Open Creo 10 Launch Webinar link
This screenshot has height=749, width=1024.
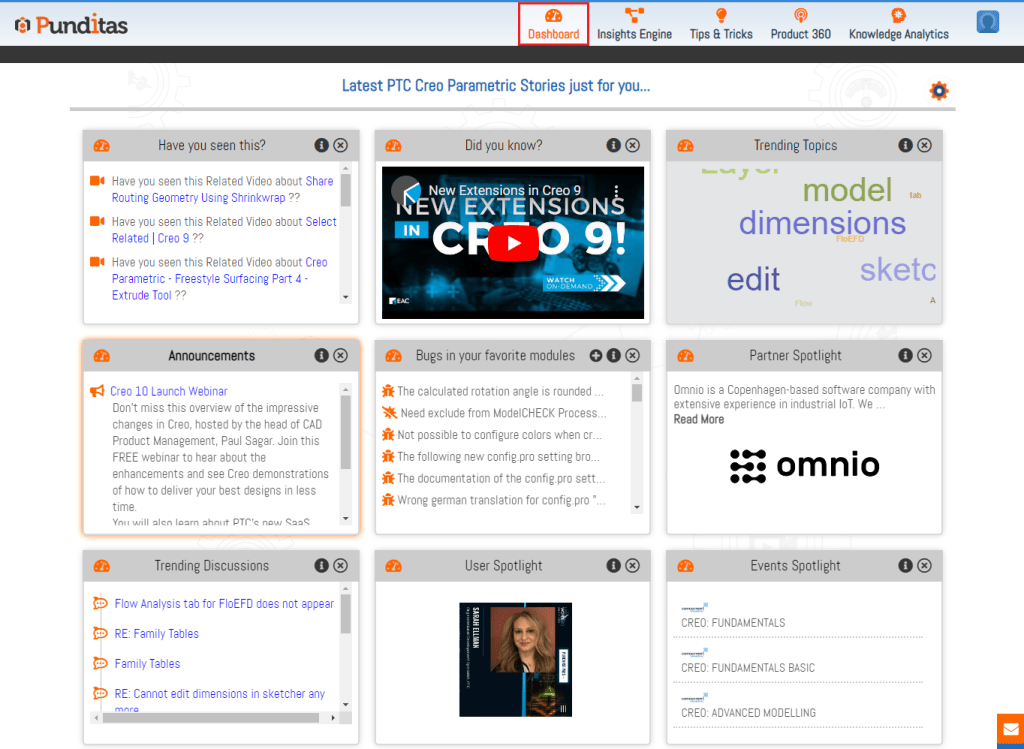coord(168,391)
